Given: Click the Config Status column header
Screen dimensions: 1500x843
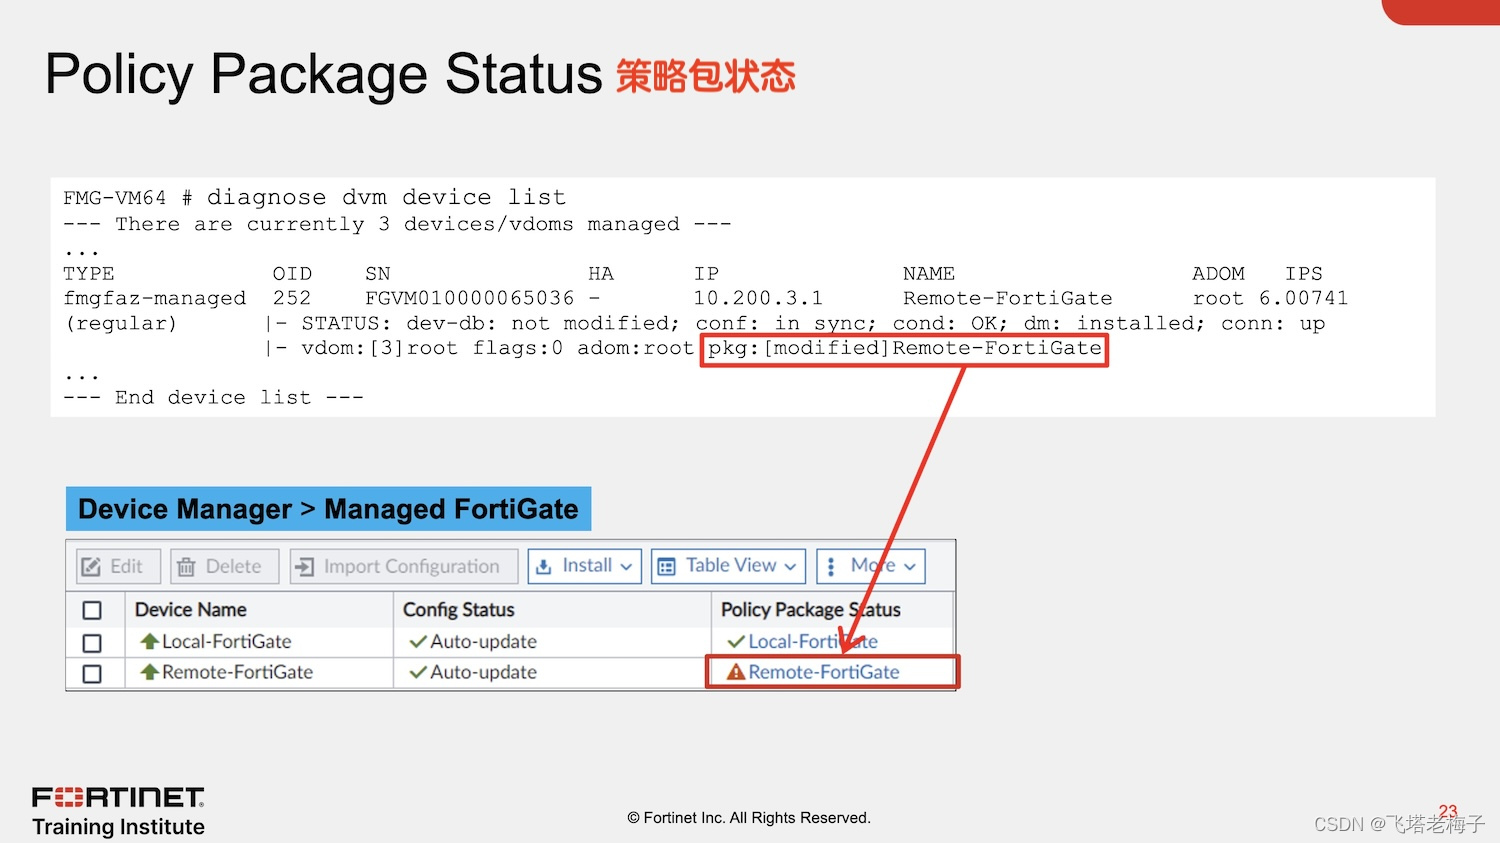Looking at the screenshot, I should pyautogui.click(x=458, y=610).
